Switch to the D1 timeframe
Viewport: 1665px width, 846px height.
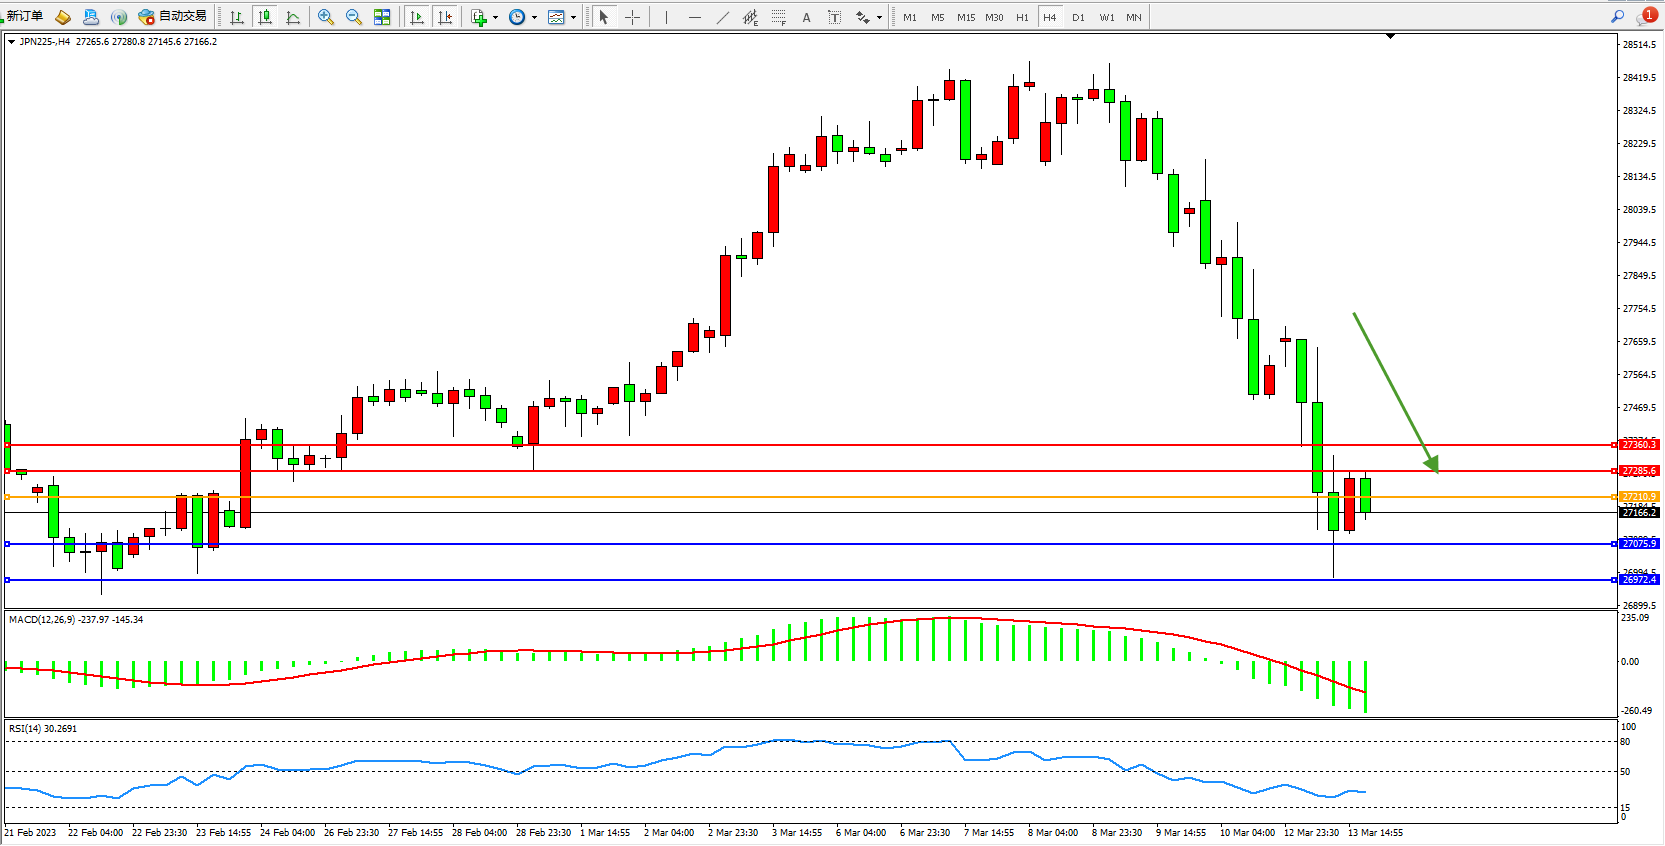(x=1078, y=17)
